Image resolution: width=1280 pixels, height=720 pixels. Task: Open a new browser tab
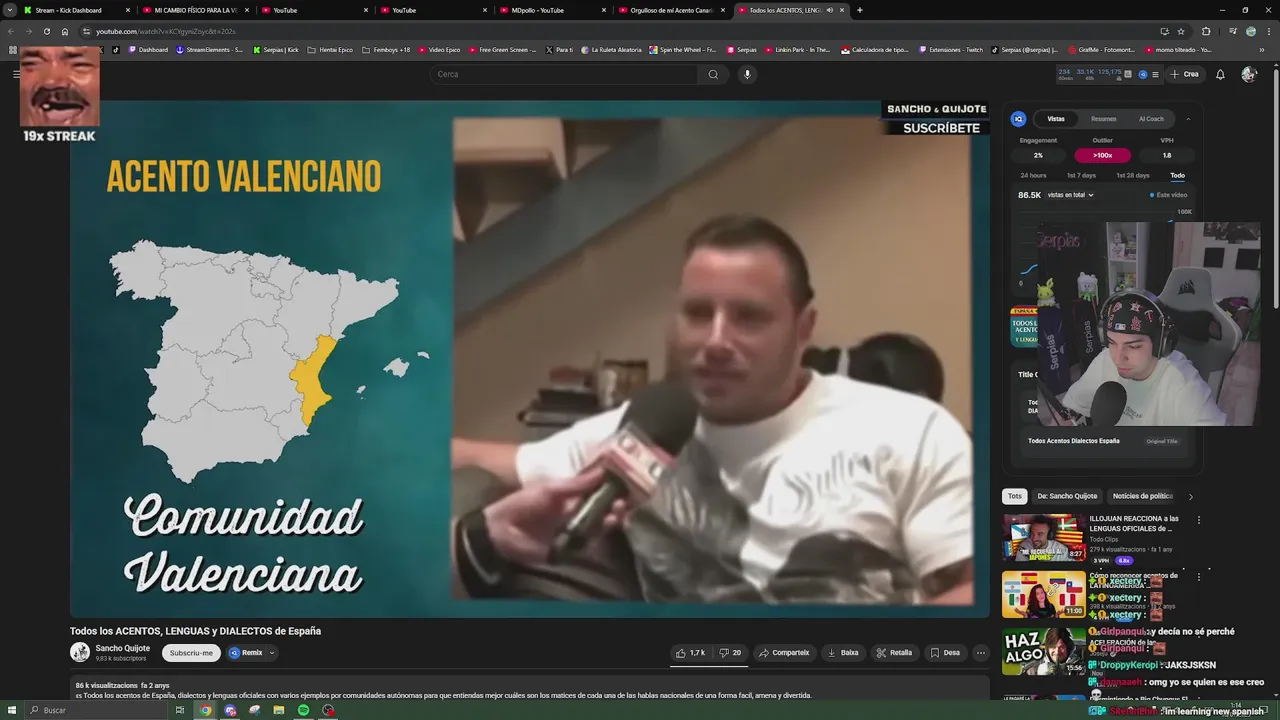pos(860,10)
